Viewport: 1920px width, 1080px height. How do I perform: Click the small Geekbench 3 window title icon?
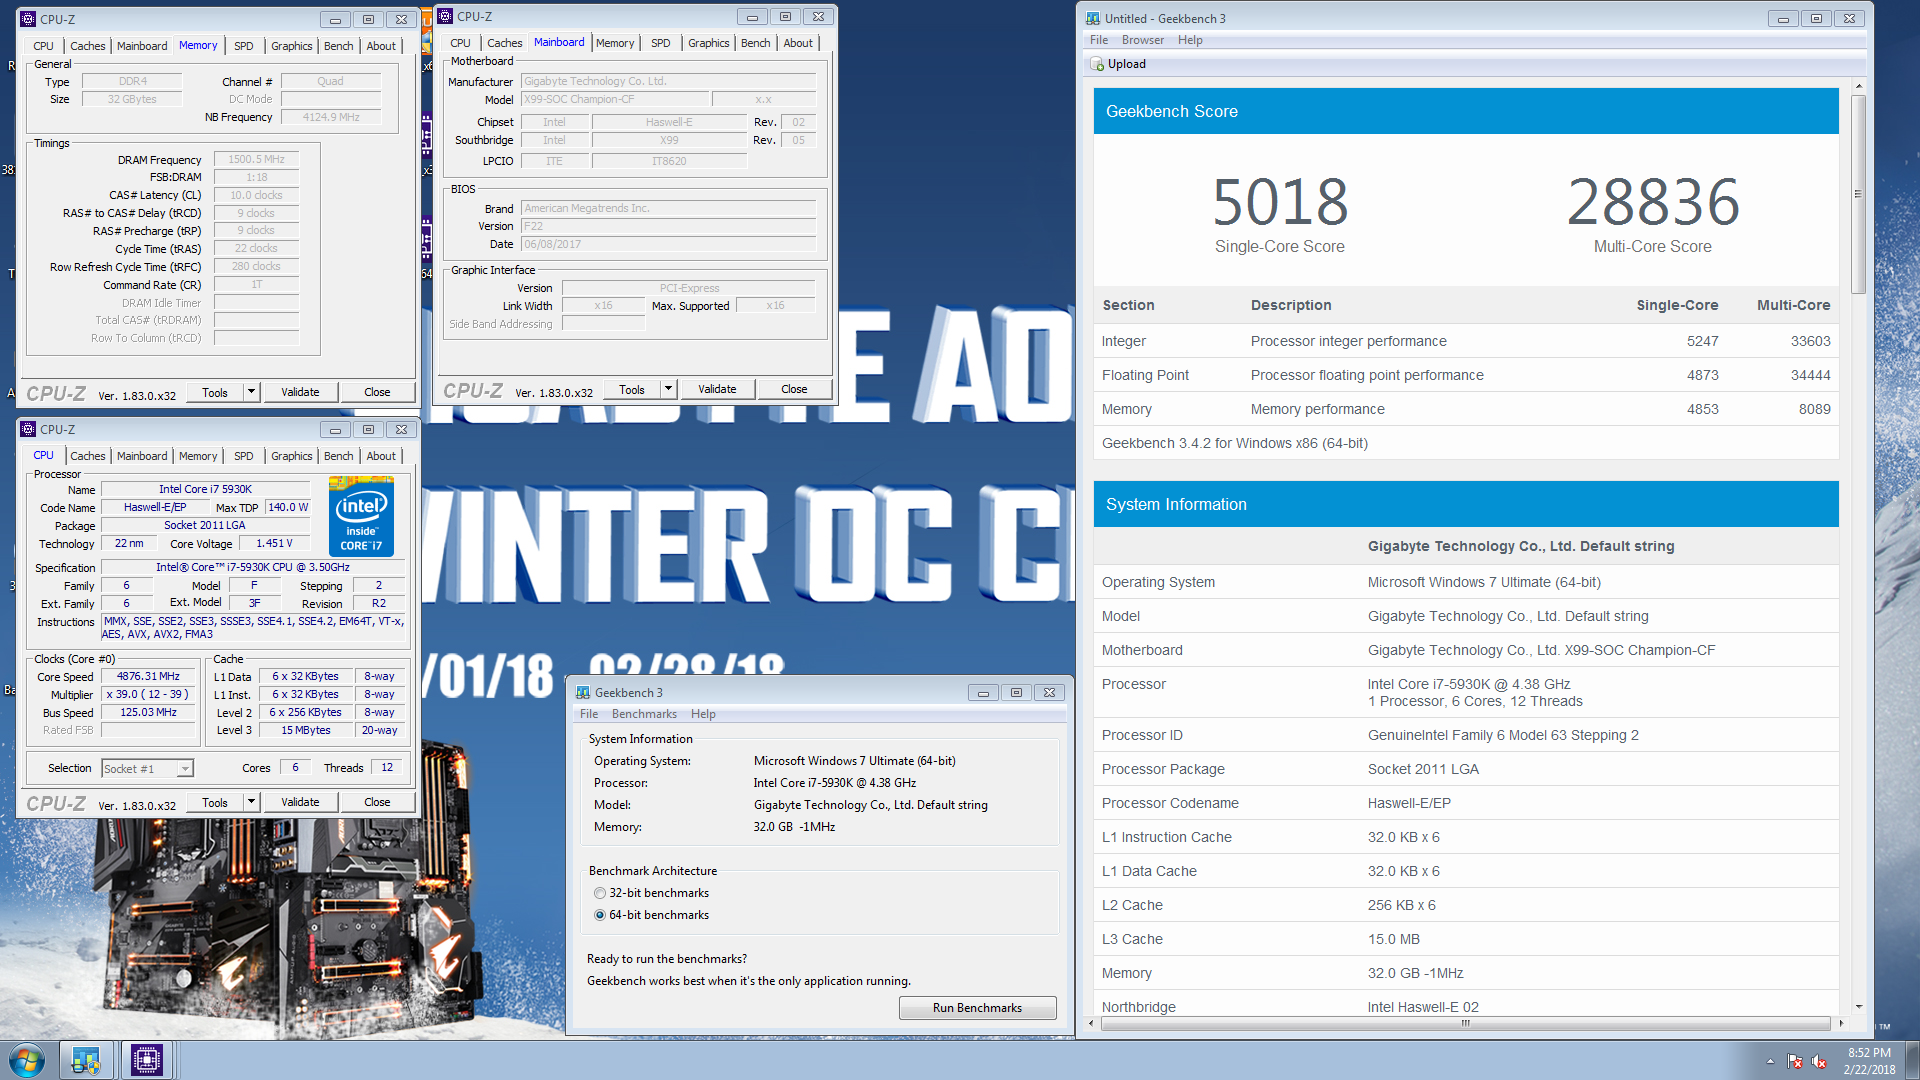click(583, 692)
